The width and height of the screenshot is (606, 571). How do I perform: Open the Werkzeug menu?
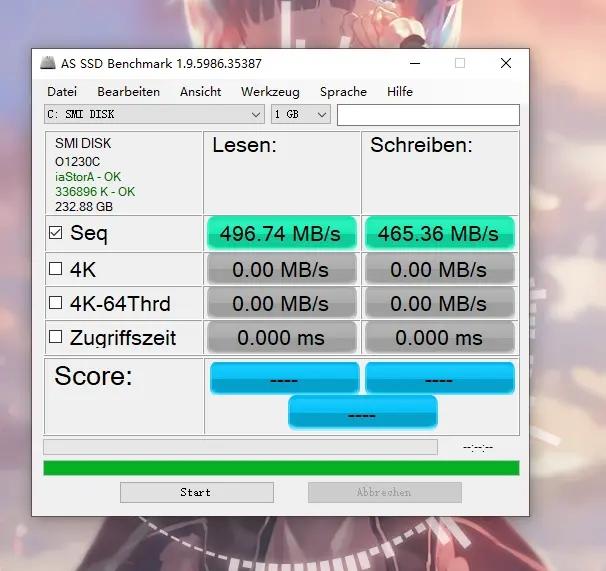click(270, 92)
